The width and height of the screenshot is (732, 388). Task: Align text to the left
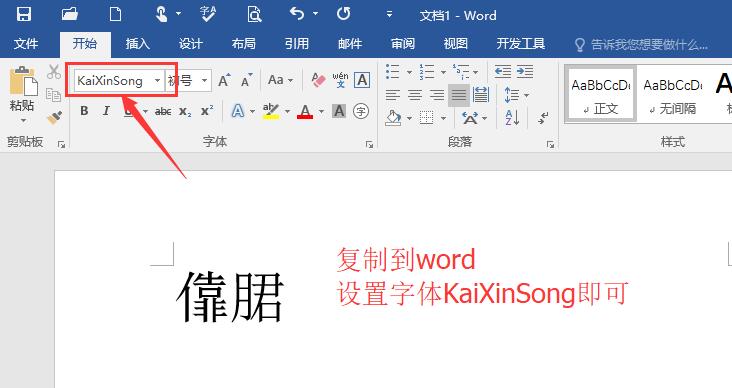pyautogui.click(x=393, y=95)
